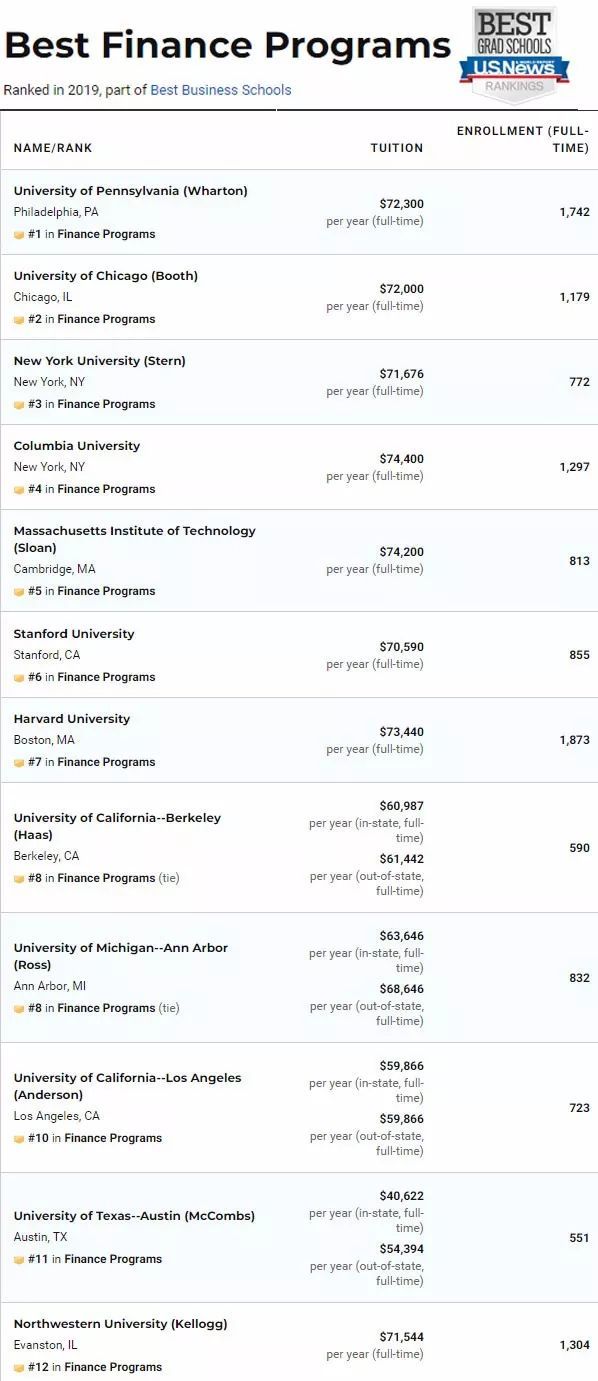
Task: Open New York University (Stern) entry
Action: 99,361
